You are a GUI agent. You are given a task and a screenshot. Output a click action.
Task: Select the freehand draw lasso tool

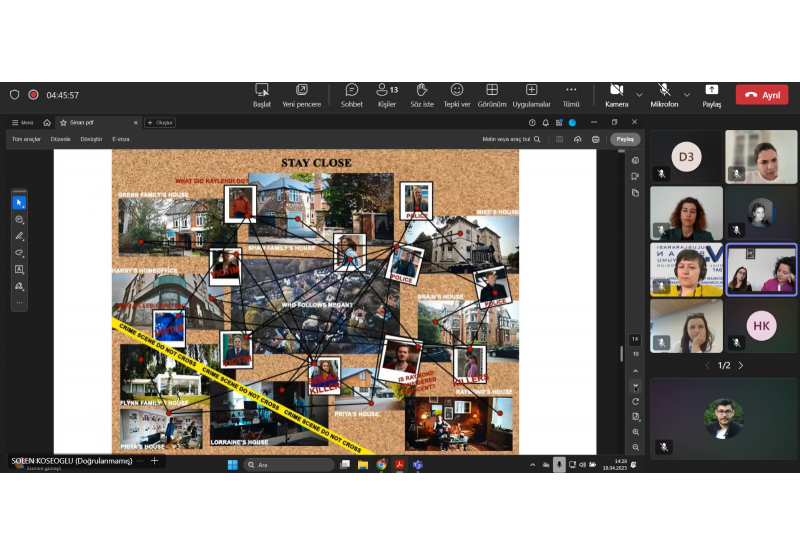click(19, 253)
